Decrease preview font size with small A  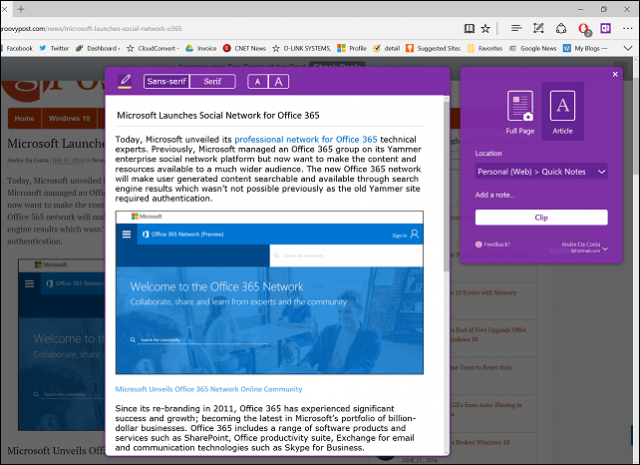(258, 81)
